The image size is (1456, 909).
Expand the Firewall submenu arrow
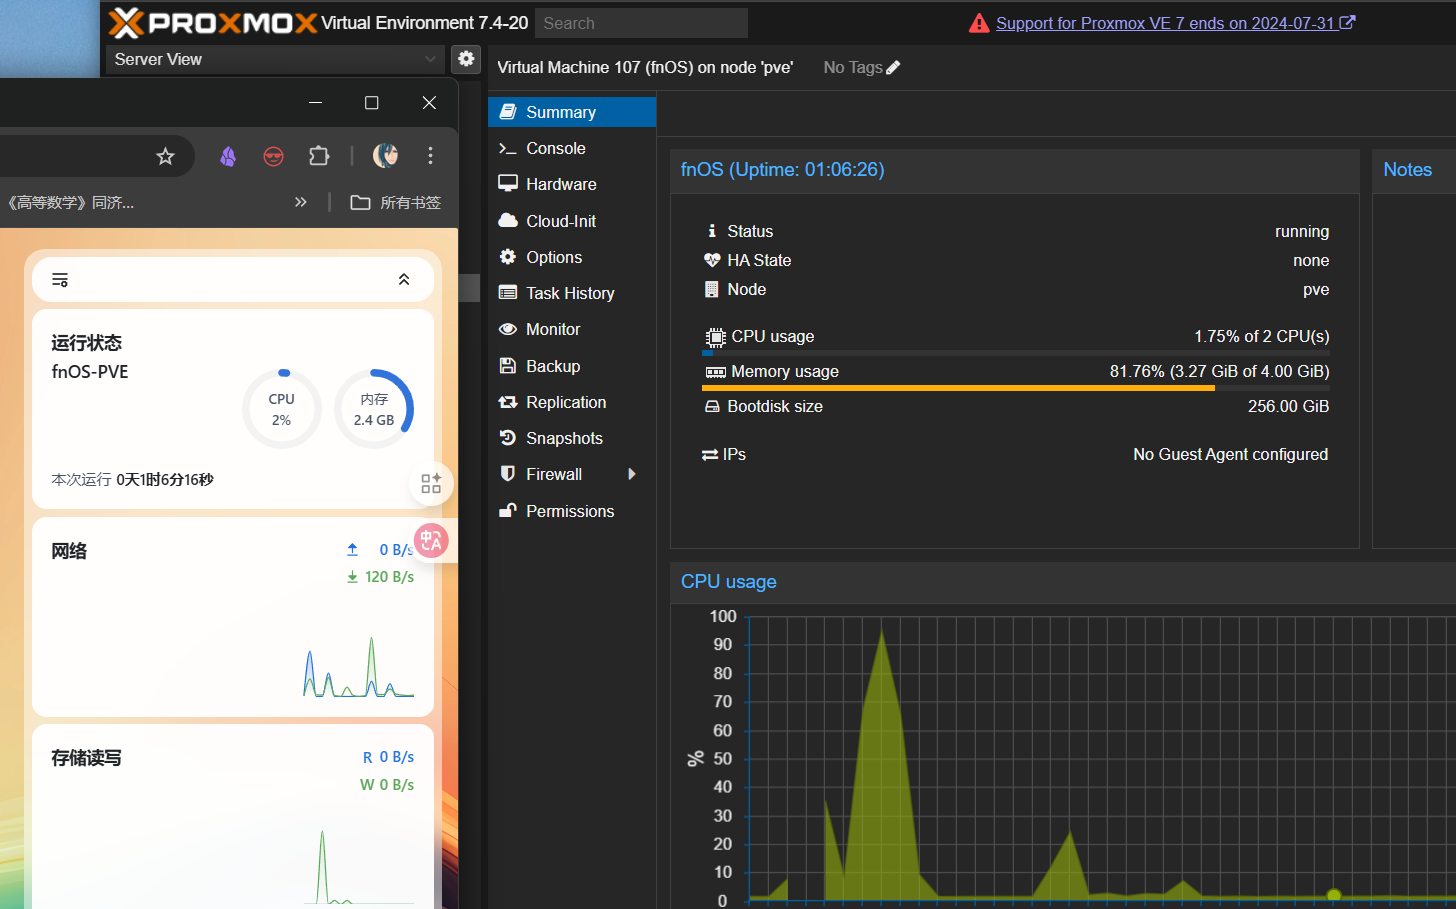point(632,474)
